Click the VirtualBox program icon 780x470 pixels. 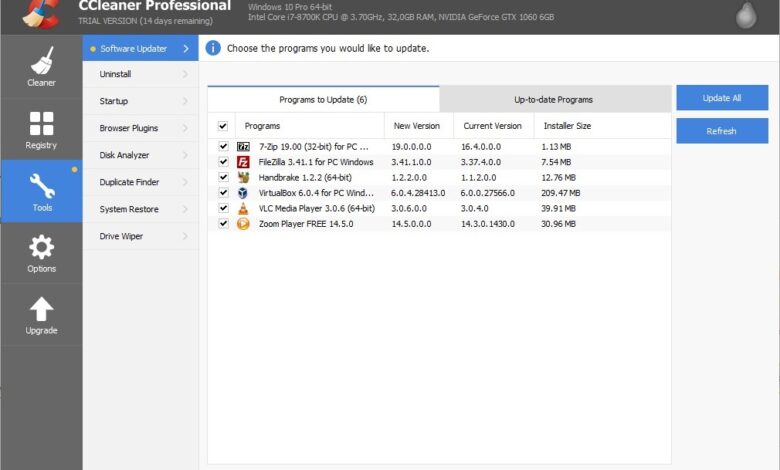(243, 193)
